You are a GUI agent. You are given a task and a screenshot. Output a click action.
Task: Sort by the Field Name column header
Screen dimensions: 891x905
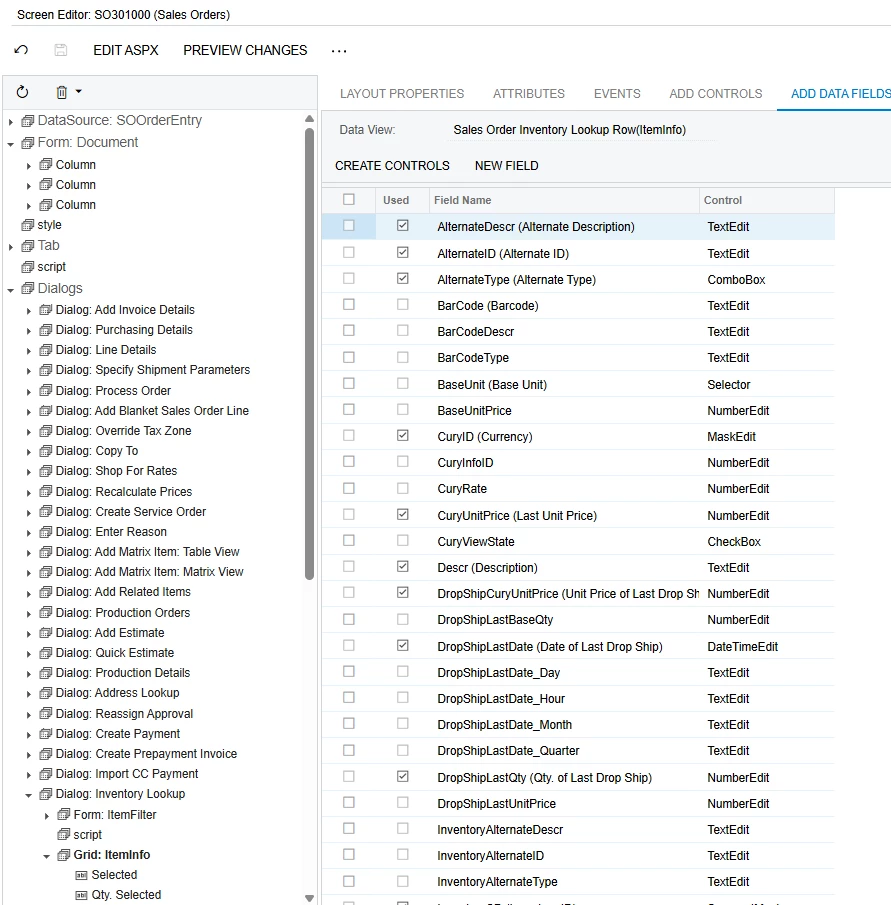[x=564, y=200]
